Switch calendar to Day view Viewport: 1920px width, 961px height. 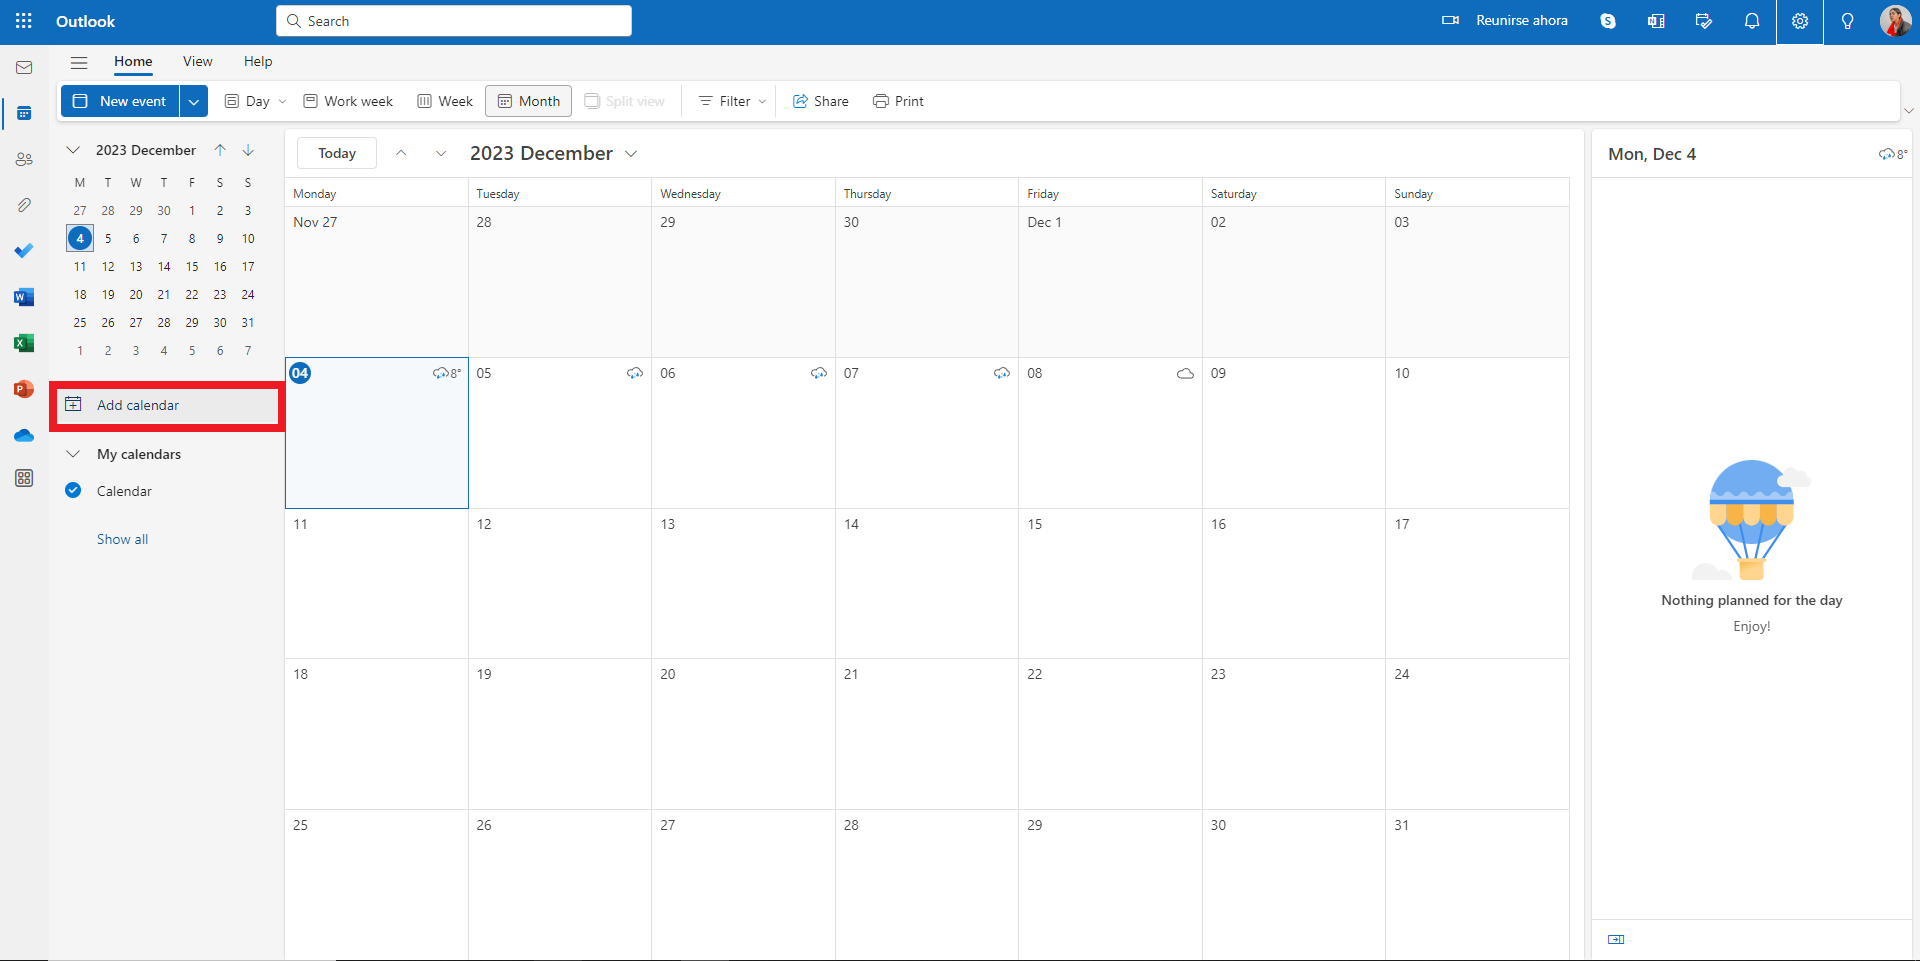click(x=254, y=100)
